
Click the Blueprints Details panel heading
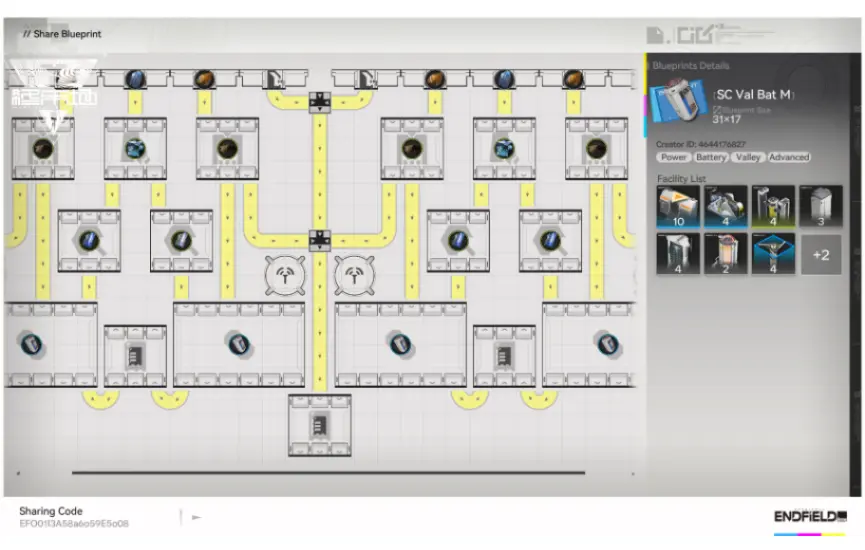point(693,65)
